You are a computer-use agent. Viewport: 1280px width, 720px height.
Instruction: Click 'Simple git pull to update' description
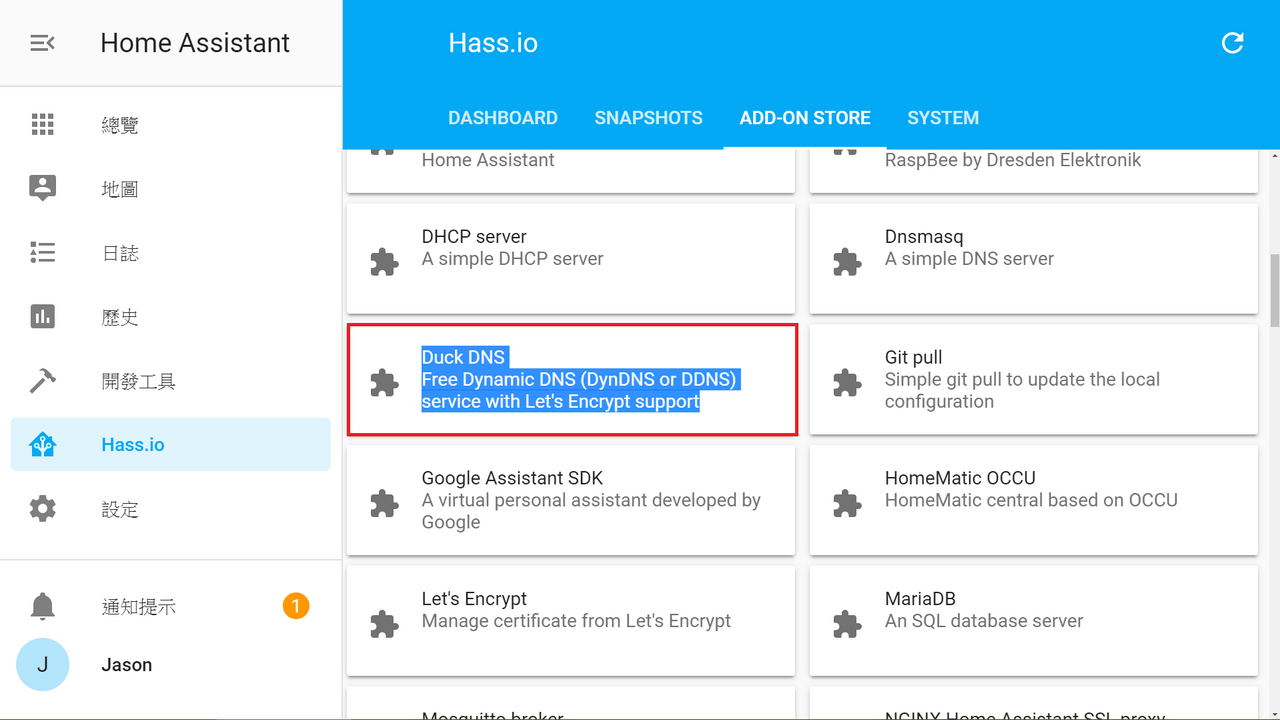1022,391
